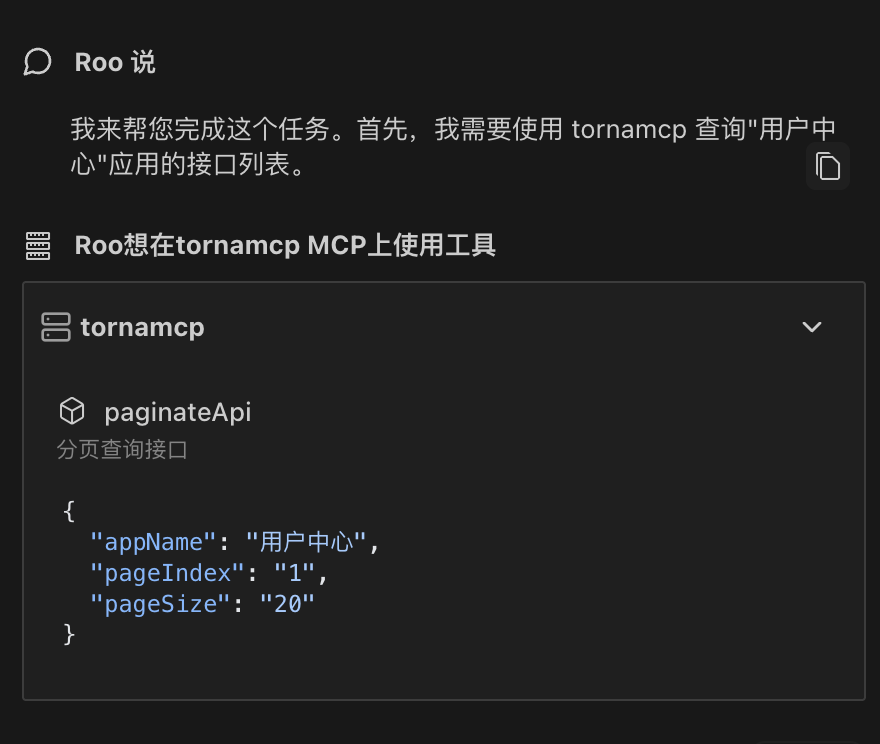Click the opening brace of the JSON block
The height and width of the screenshot is (744, 880).
pos(69,512)
